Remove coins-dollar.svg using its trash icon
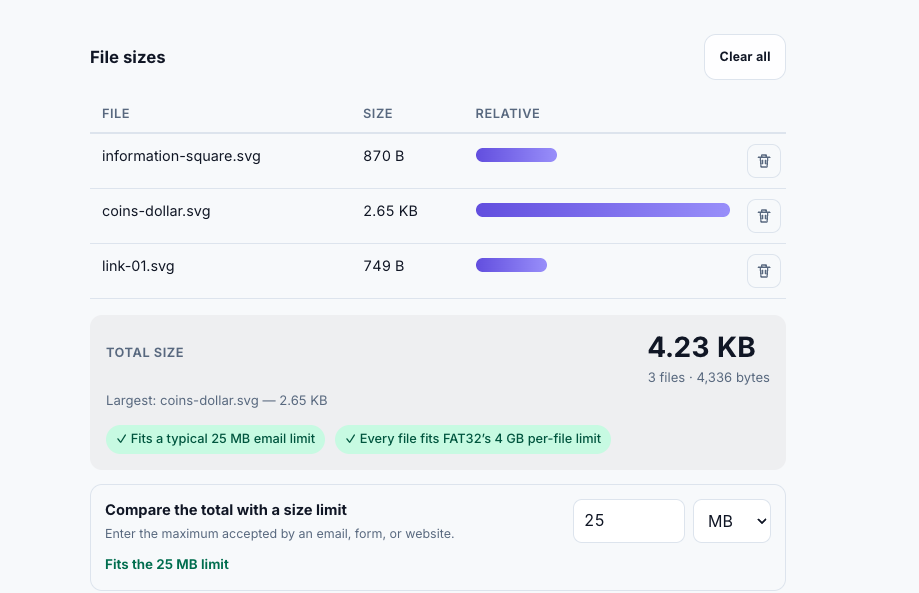The height and width of the screenshot is (593, 919). tap(764, 216)
